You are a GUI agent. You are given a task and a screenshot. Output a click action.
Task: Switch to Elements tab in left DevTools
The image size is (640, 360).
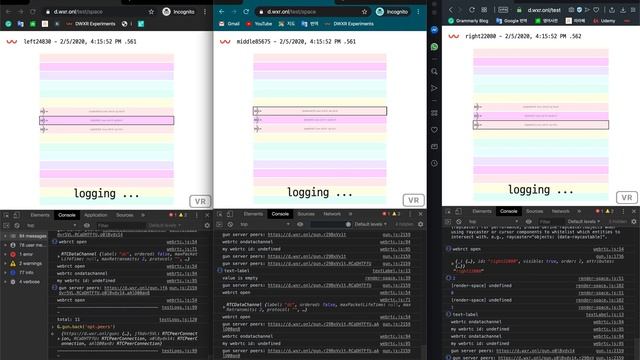pyautogui.click(x=40, y=215)
